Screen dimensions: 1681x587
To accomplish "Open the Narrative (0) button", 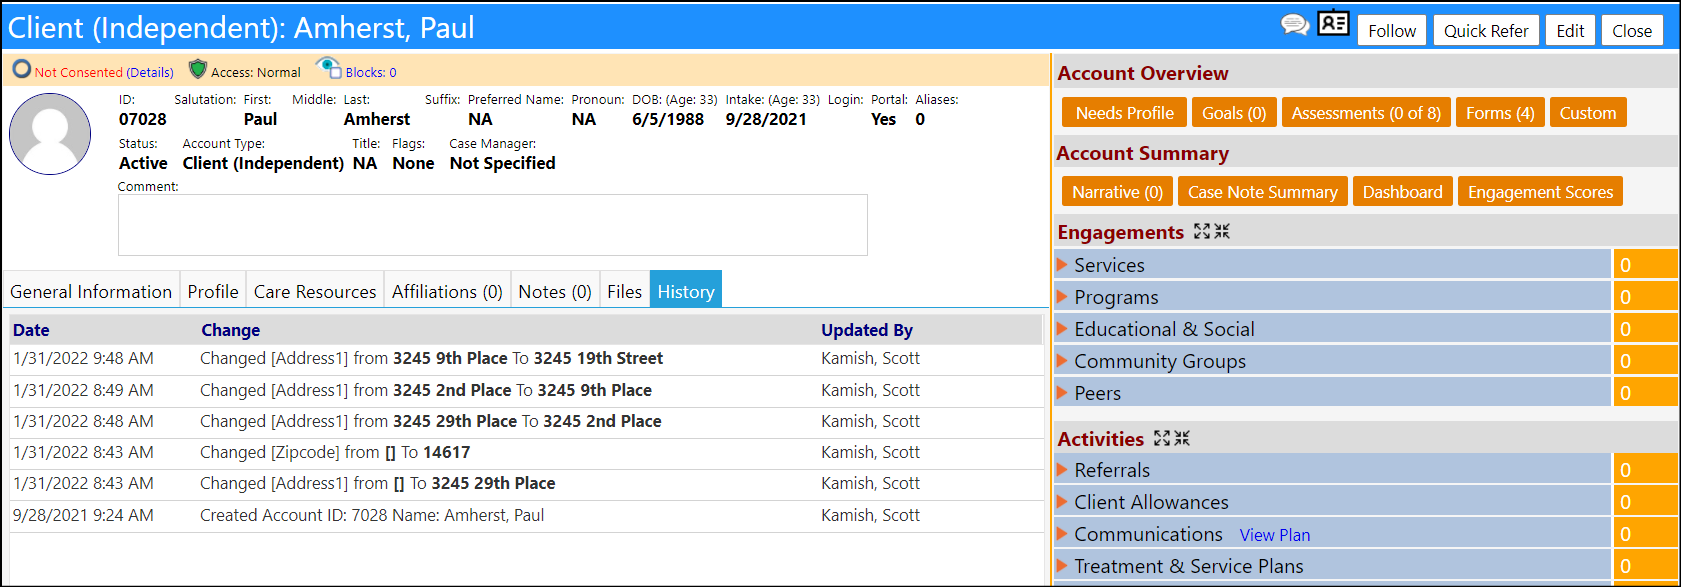I will (1117, 192).
